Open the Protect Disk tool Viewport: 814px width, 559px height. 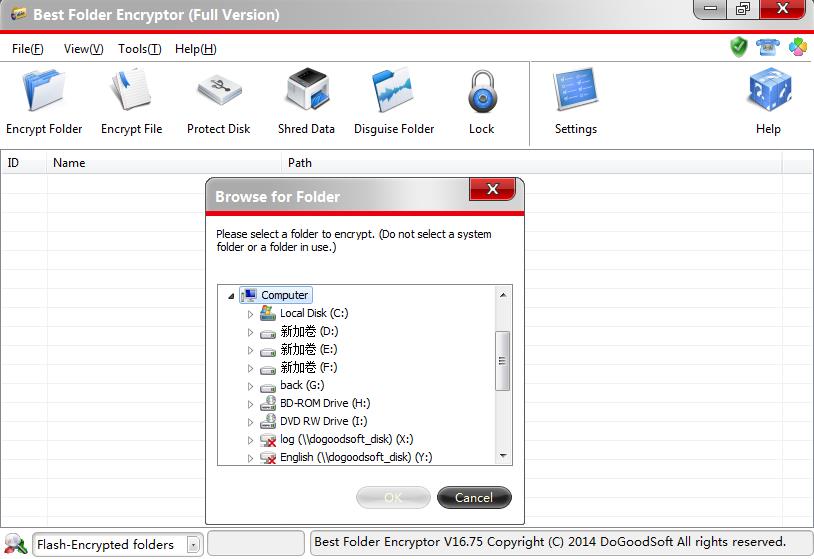(x=219, y=102)
